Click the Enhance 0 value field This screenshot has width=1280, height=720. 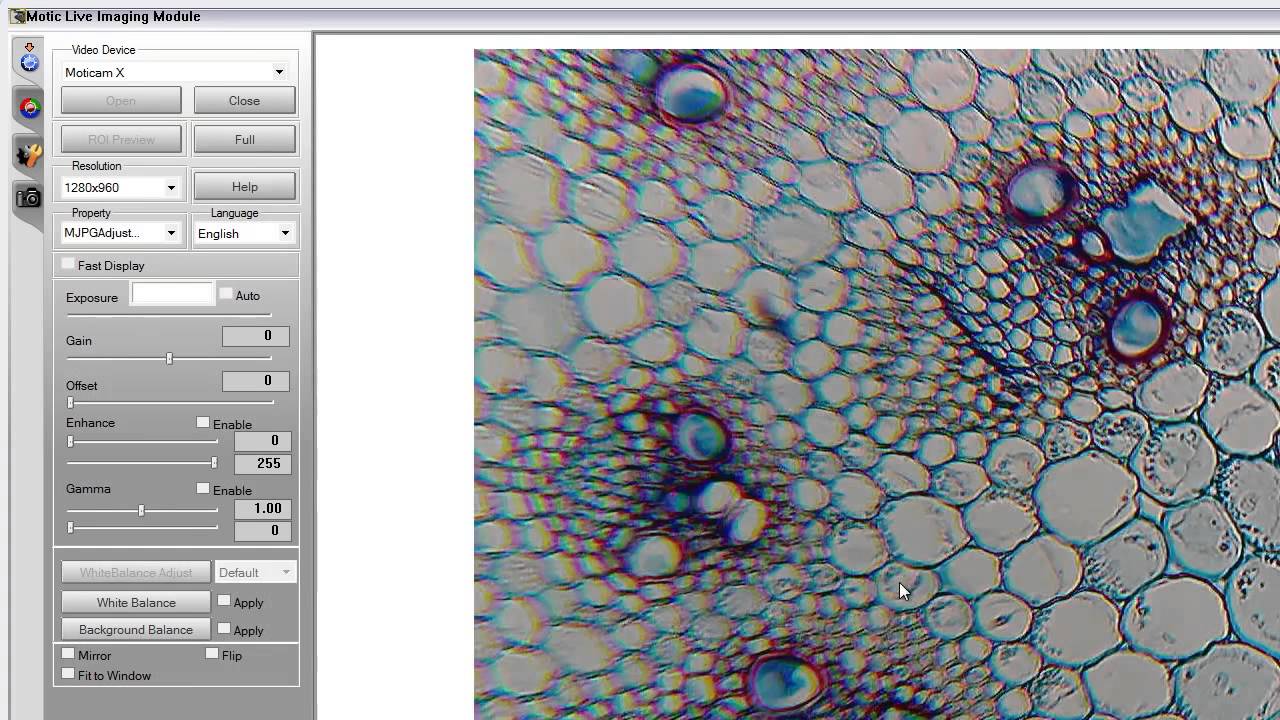pyautogui.click(x=262, y=441)
